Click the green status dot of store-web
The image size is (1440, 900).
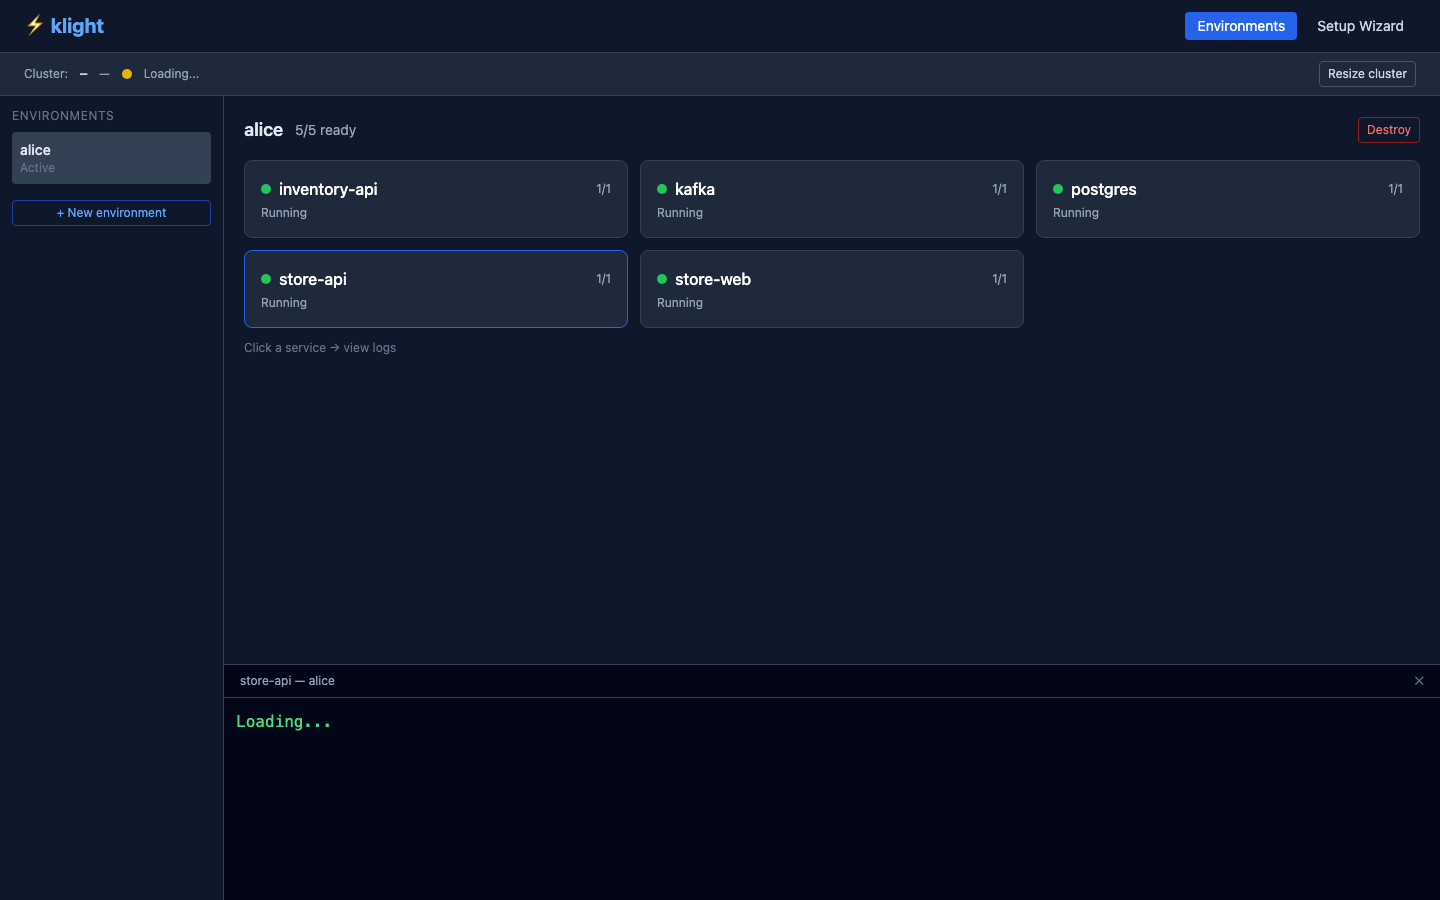tap(662, 279)
